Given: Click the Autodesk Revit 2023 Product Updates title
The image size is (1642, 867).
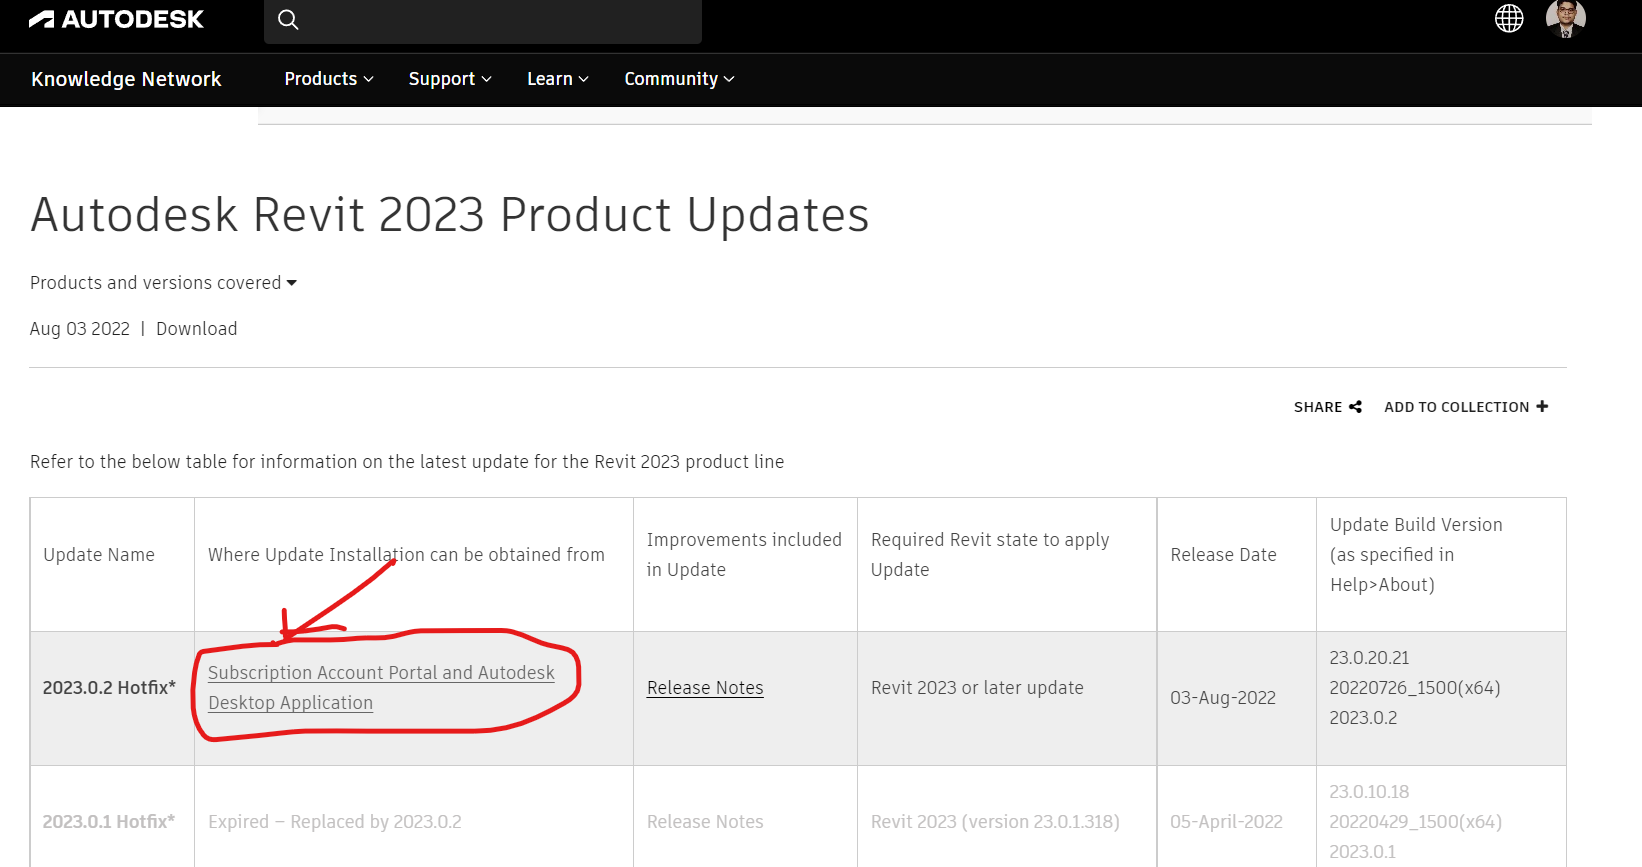Looking at the screenshot, I should point(450,215).
